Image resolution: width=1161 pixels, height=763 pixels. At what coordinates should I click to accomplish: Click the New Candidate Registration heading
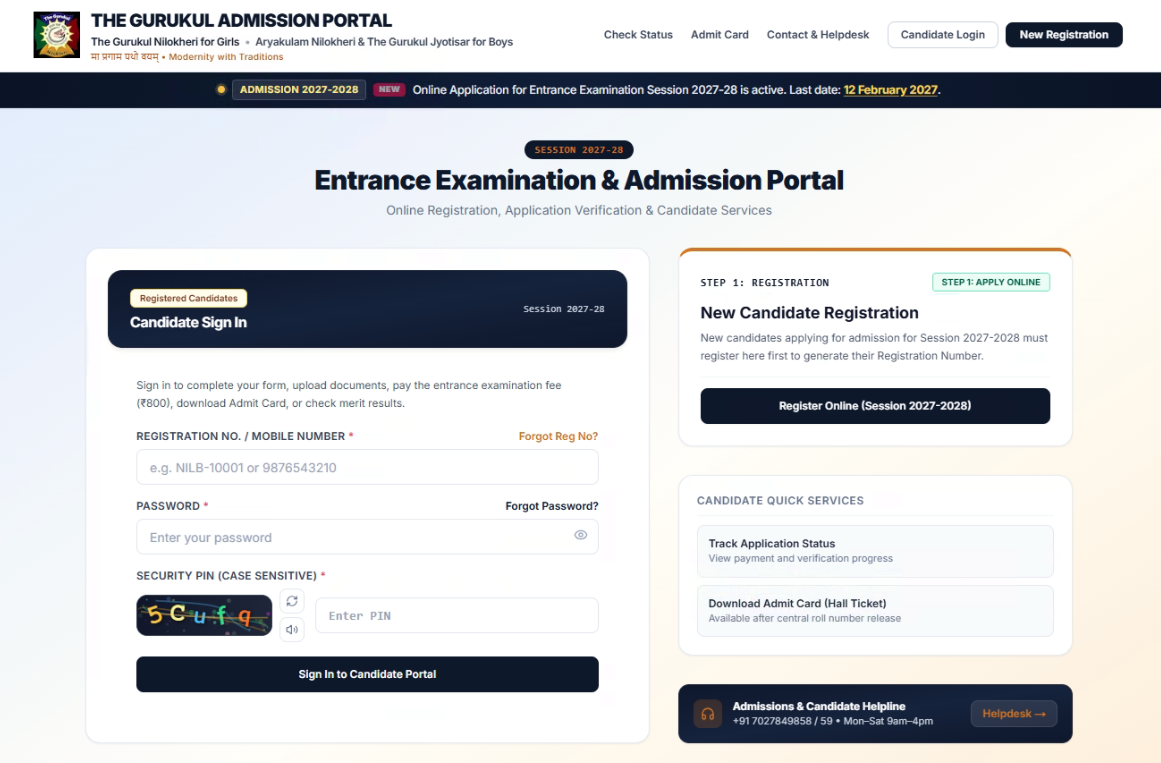(x=809, y=313)
